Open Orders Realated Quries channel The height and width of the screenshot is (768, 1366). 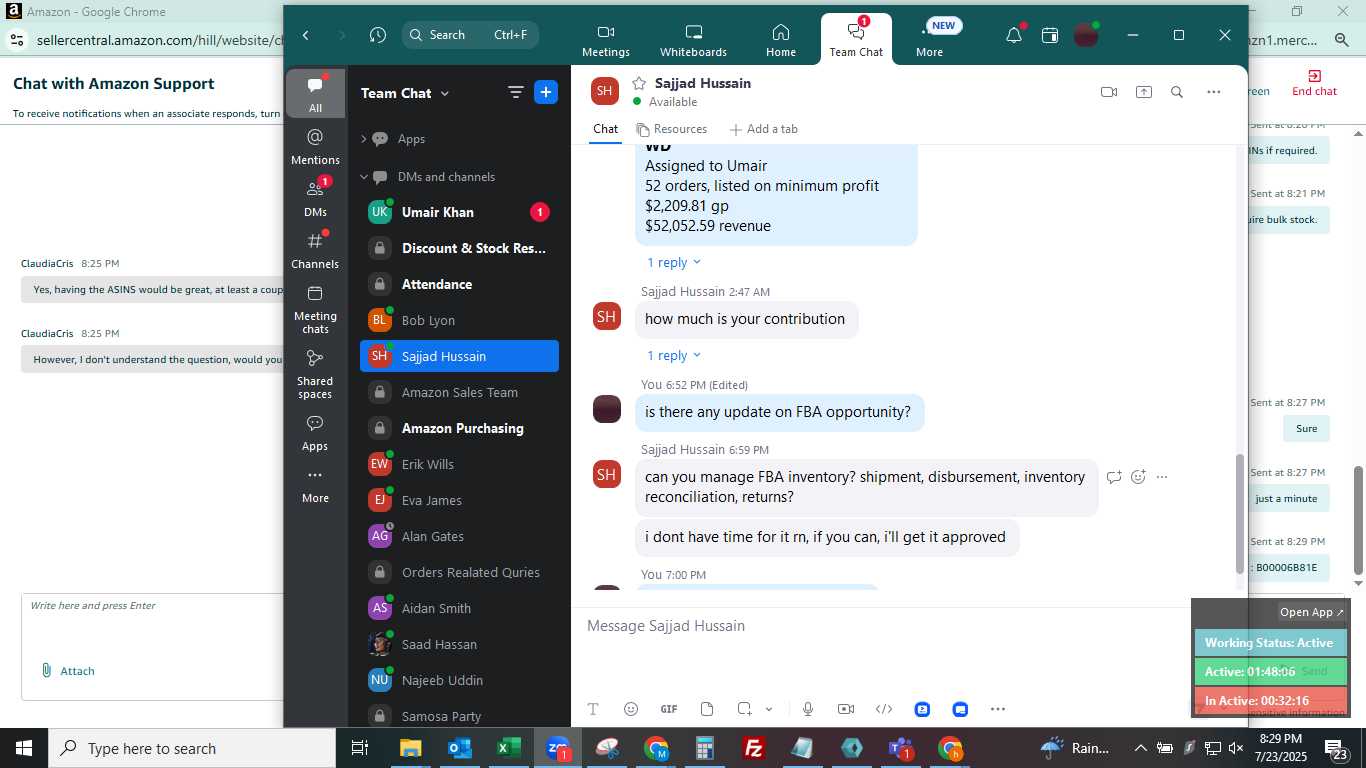pyautogui.click(x=459, y=572)
